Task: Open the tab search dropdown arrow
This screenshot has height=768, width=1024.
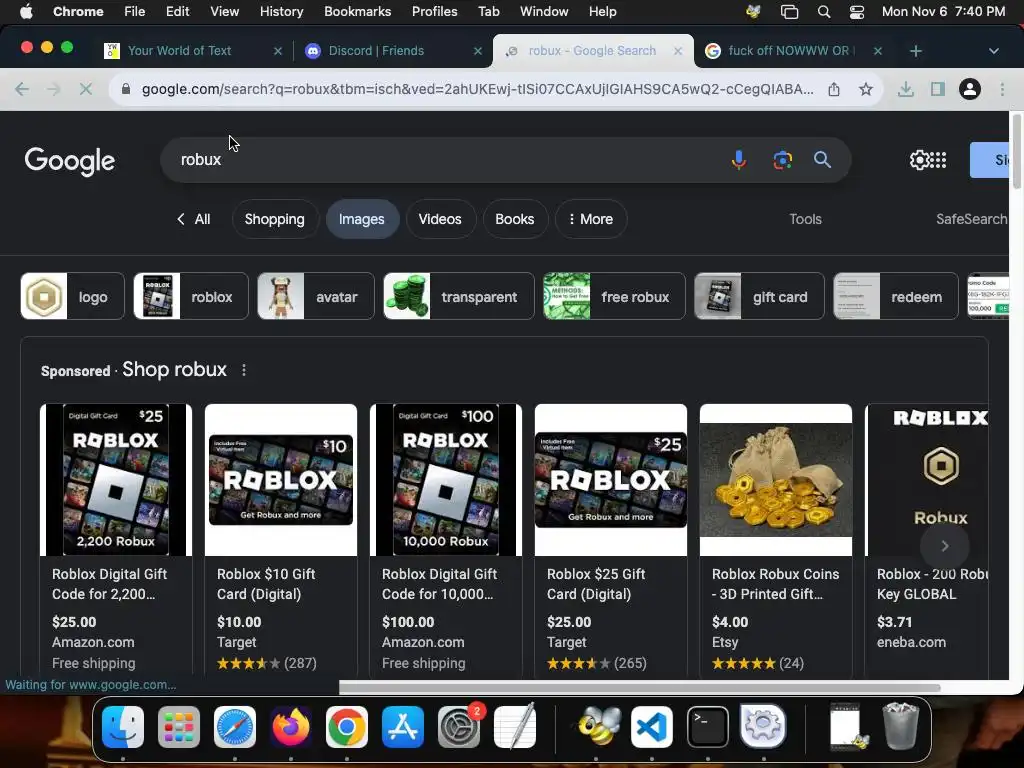Action: coord(993,51)
